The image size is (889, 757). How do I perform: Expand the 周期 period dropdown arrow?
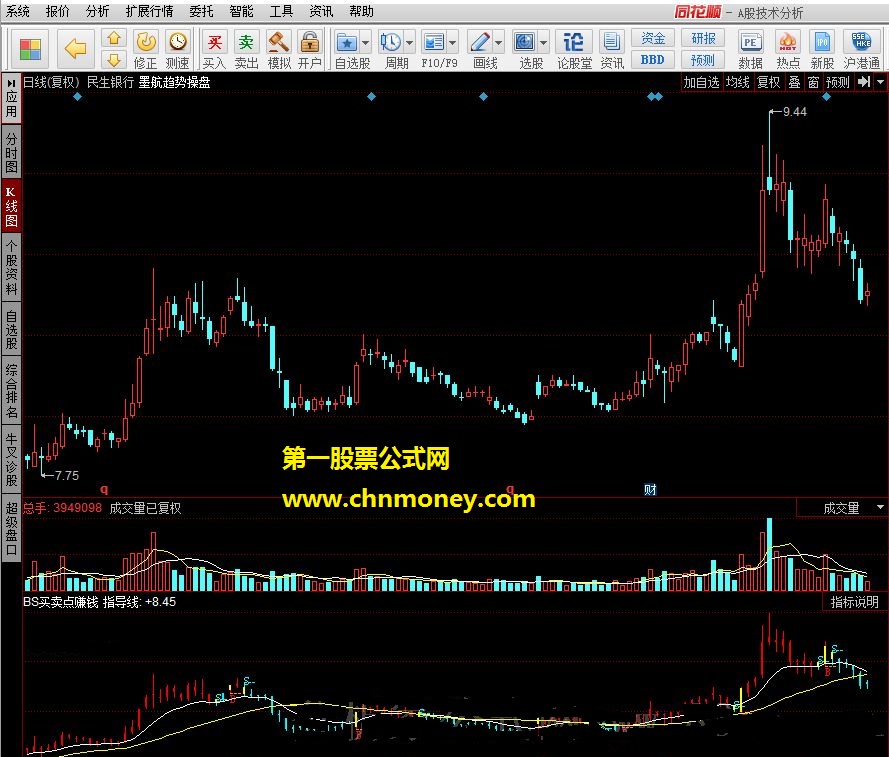click(x=409, y=43)
